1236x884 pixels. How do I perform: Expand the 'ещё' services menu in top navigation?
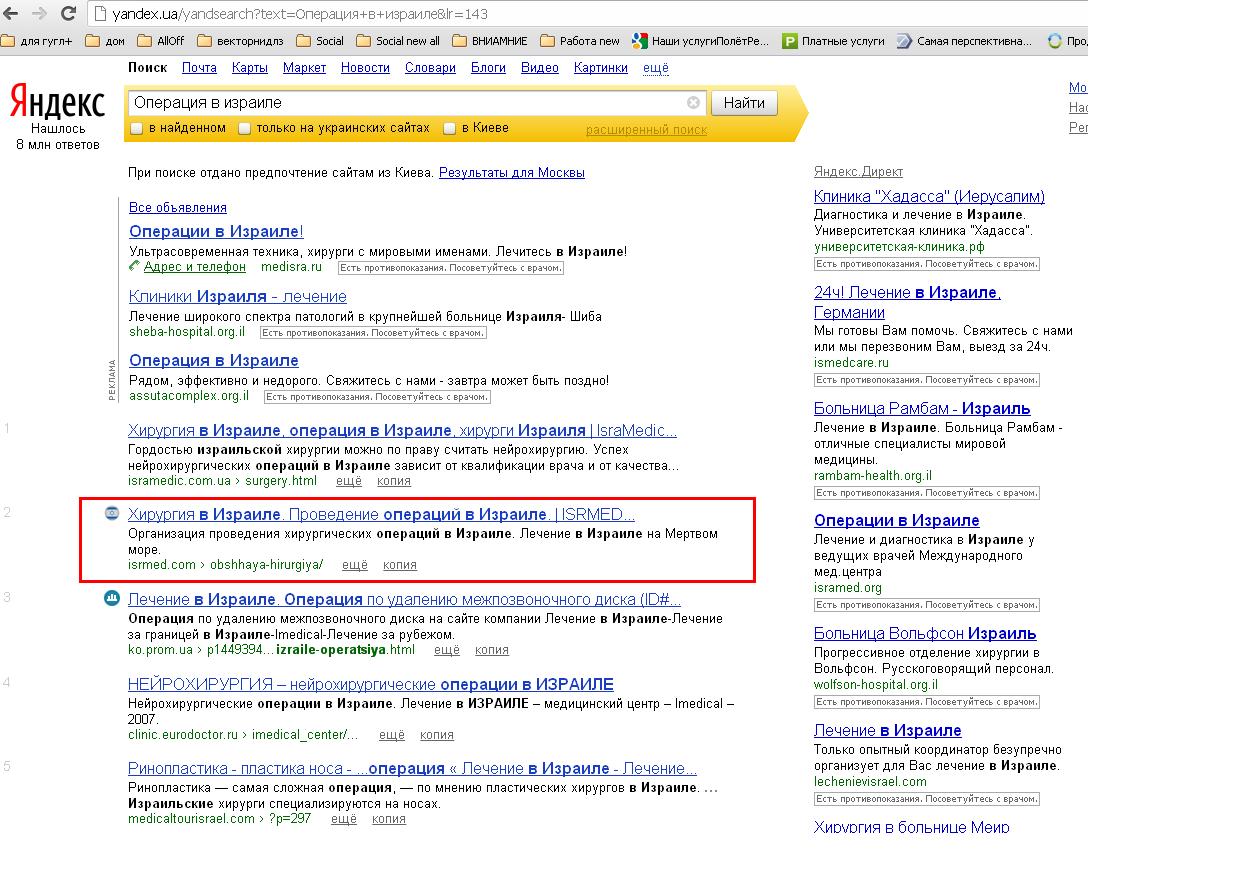click(655, 68)
